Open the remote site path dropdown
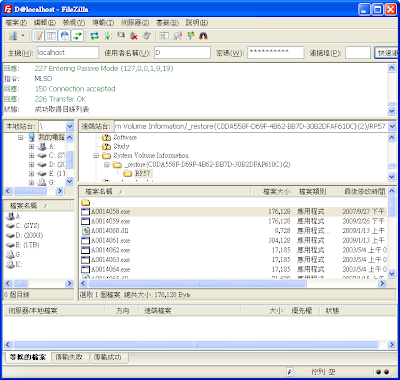 coord(392,126)
